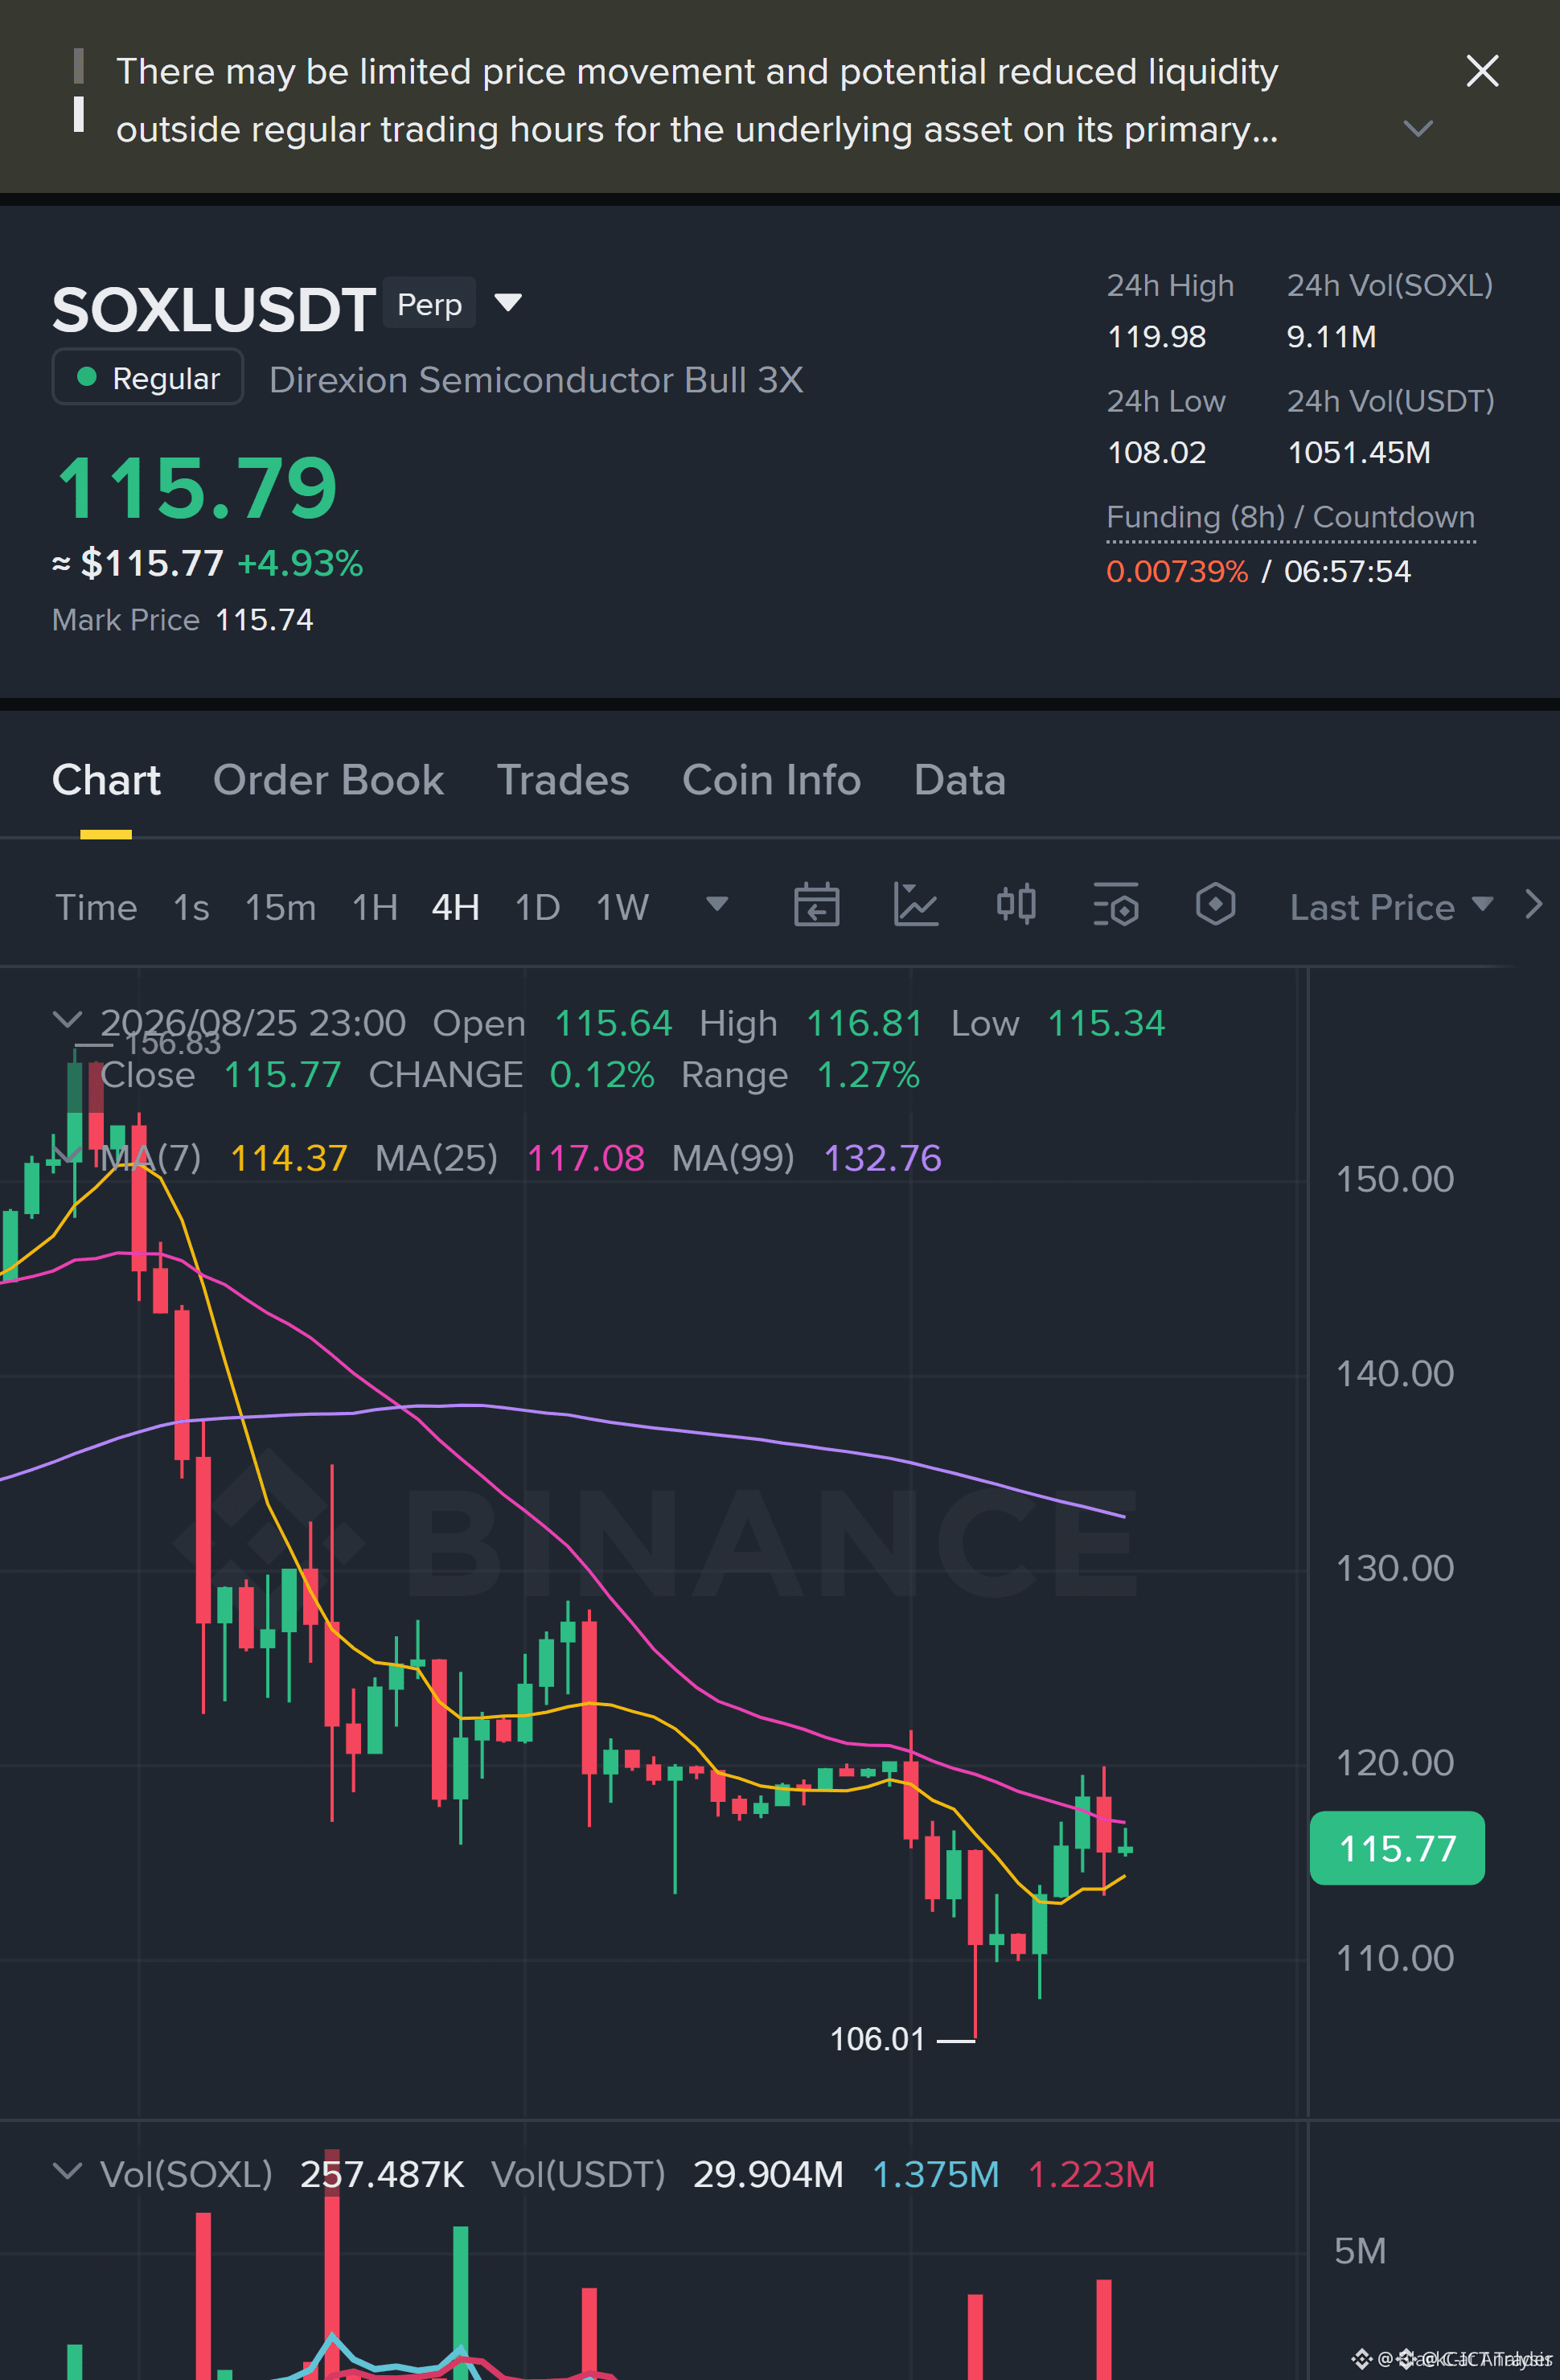
Task: Tap the MA(99) value 132.76
Action: (882, 1158)
